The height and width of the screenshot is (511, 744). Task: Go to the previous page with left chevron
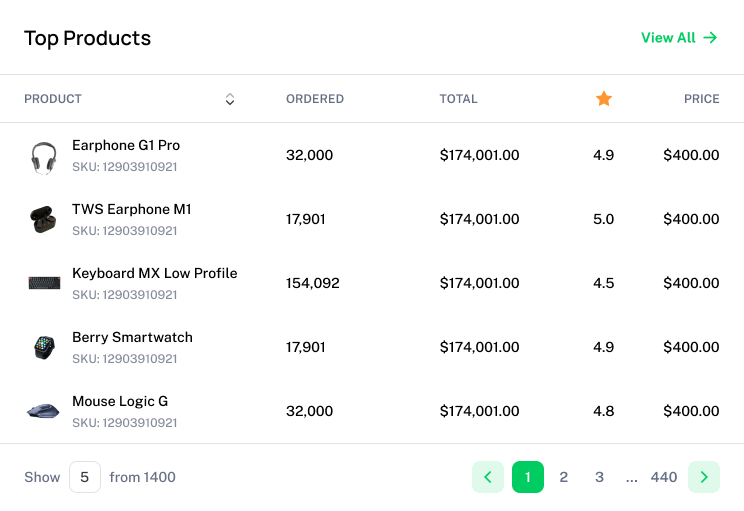(488, 477)
